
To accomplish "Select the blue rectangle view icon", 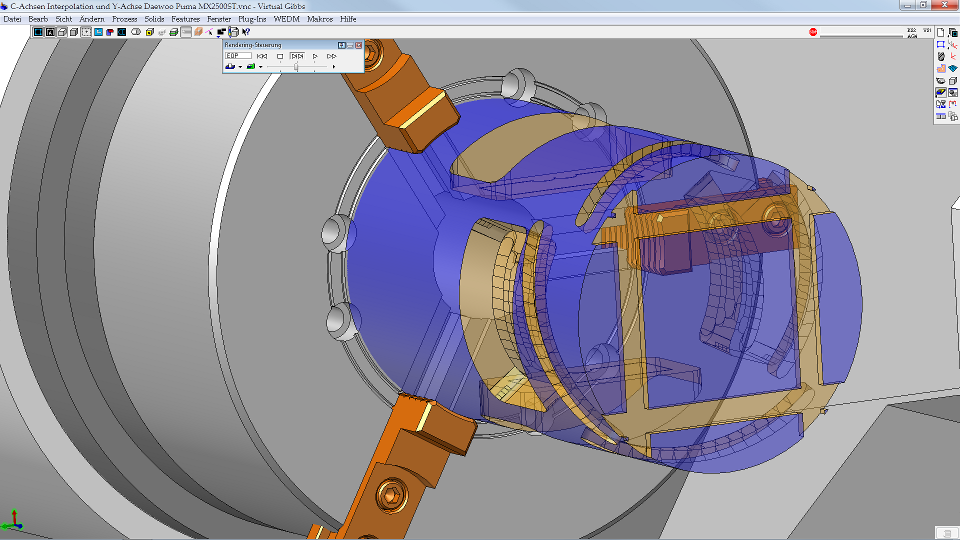I will 940,45.
